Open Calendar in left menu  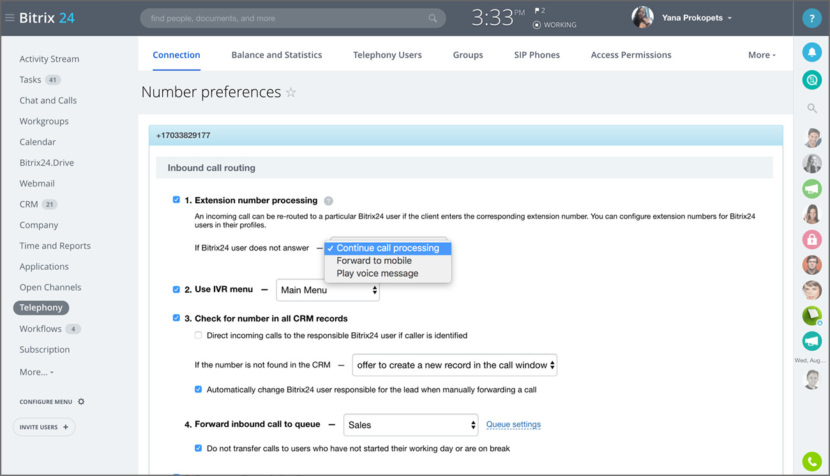(37, 142)
